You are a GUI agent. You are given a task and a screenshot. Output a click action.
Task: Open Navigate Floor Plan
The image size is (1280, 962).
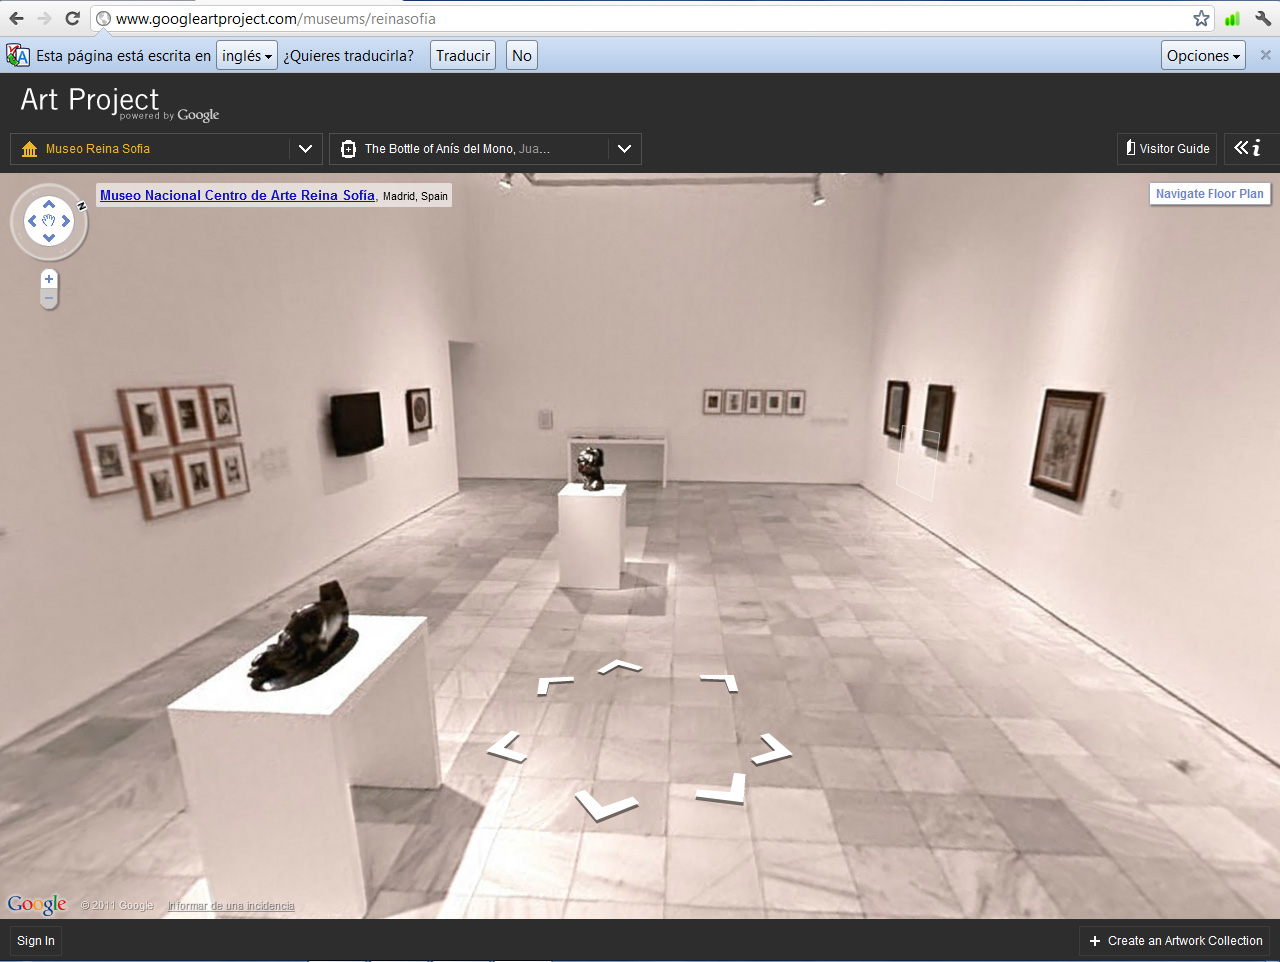pyautogui.click(x=1210, y=194)
